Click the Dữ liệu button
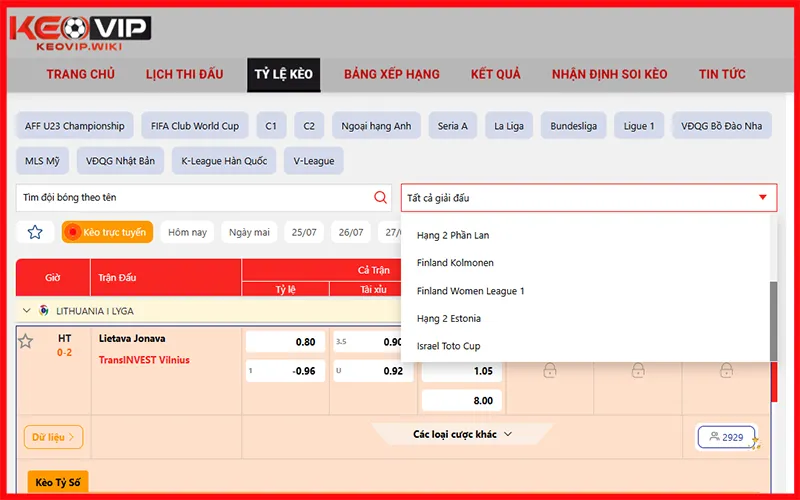Viewport: 800px width, 500px height. coord(53,437)
